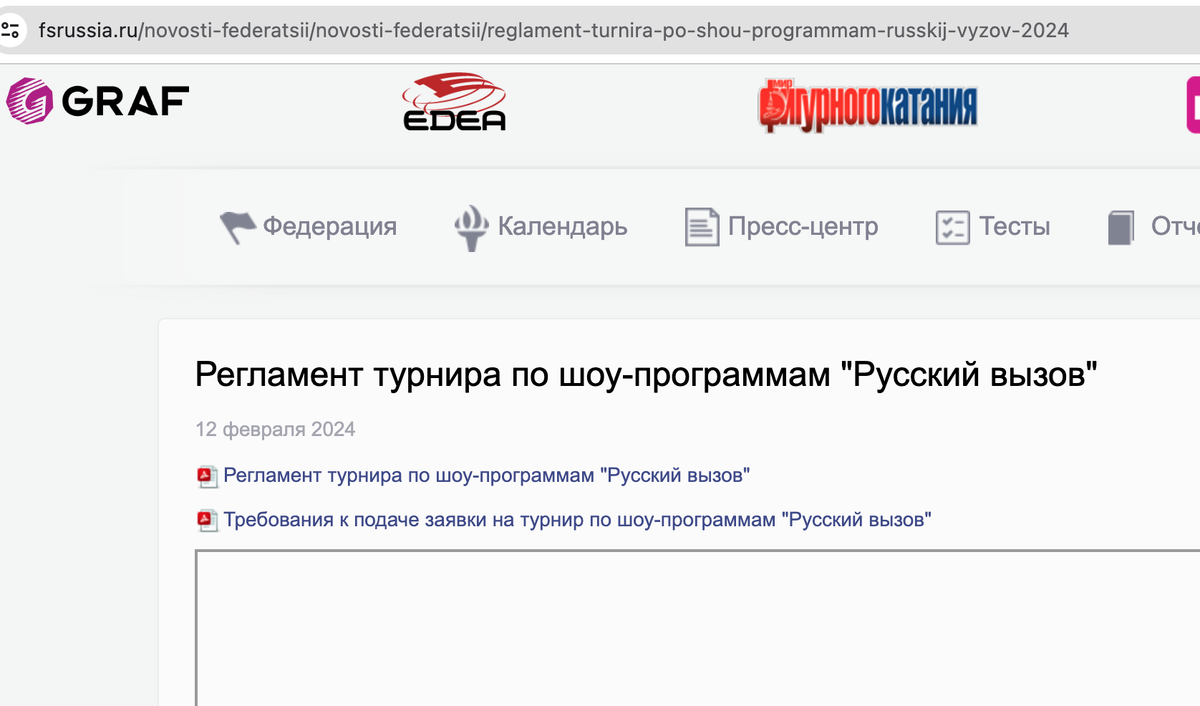The width and height of the screenshot is (1200, 706).
Task: Open the GRAF sponsor logo
Action: click(x=97, y=100)
